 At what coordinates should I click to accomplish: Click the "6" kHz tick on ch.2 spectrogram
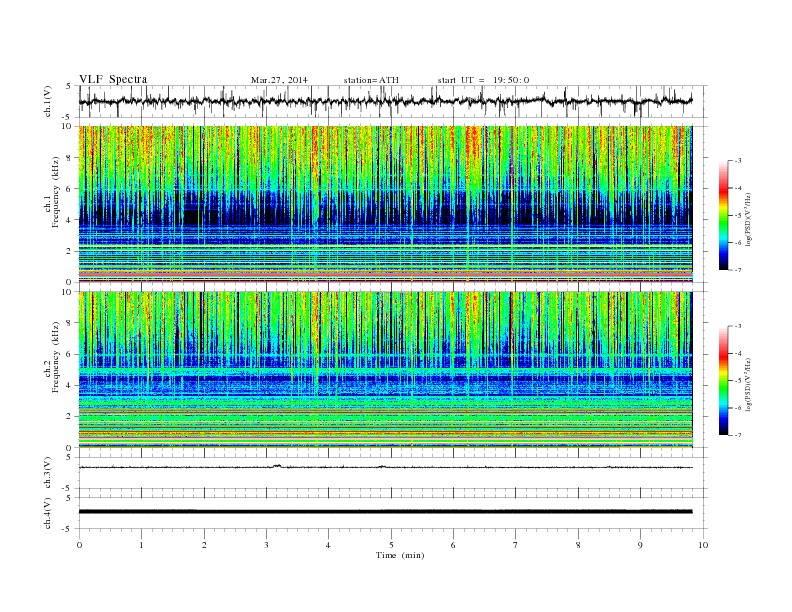69,354
